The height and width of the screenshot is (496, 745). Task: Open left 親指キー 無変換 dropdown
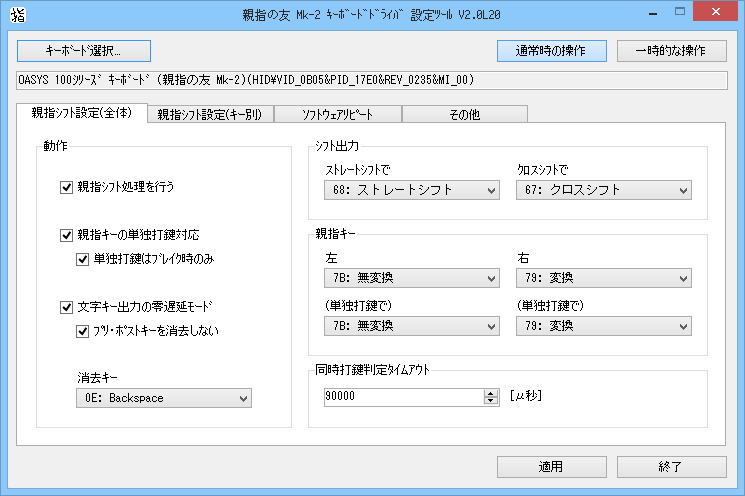point(411,278)
